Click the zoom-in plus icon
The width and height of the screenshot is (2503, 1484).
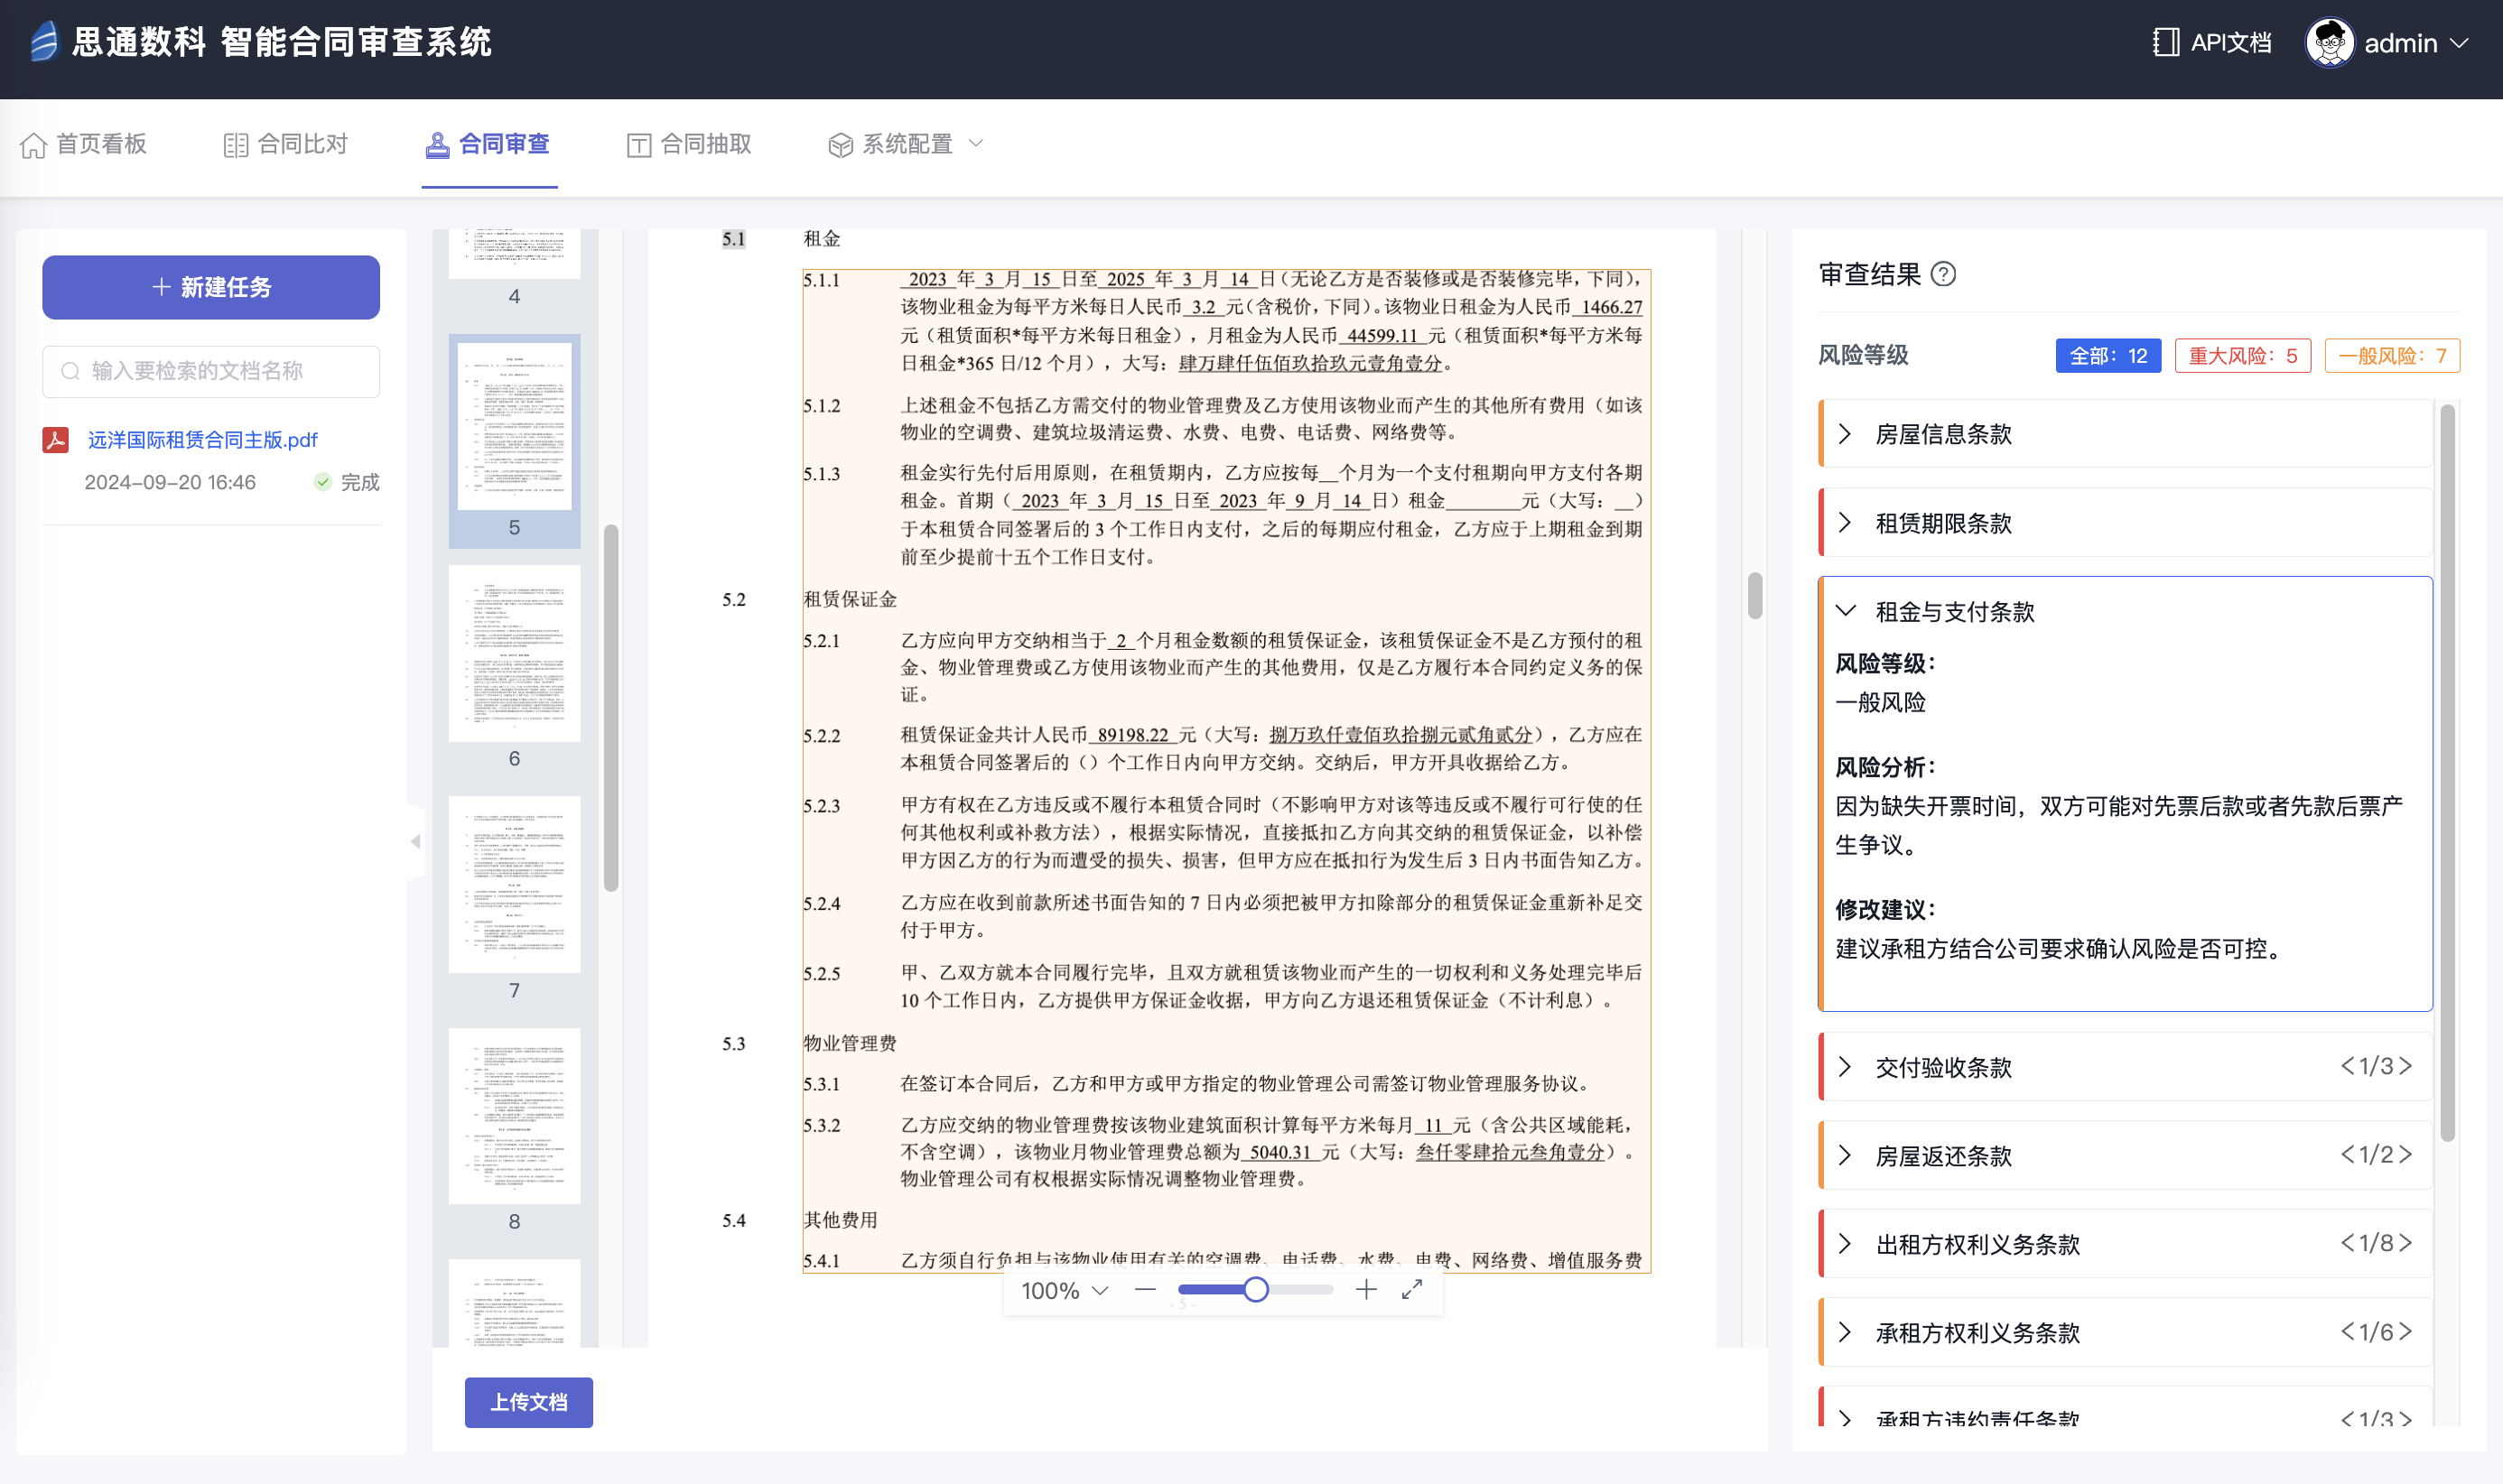click(x=1366, y=1290)
